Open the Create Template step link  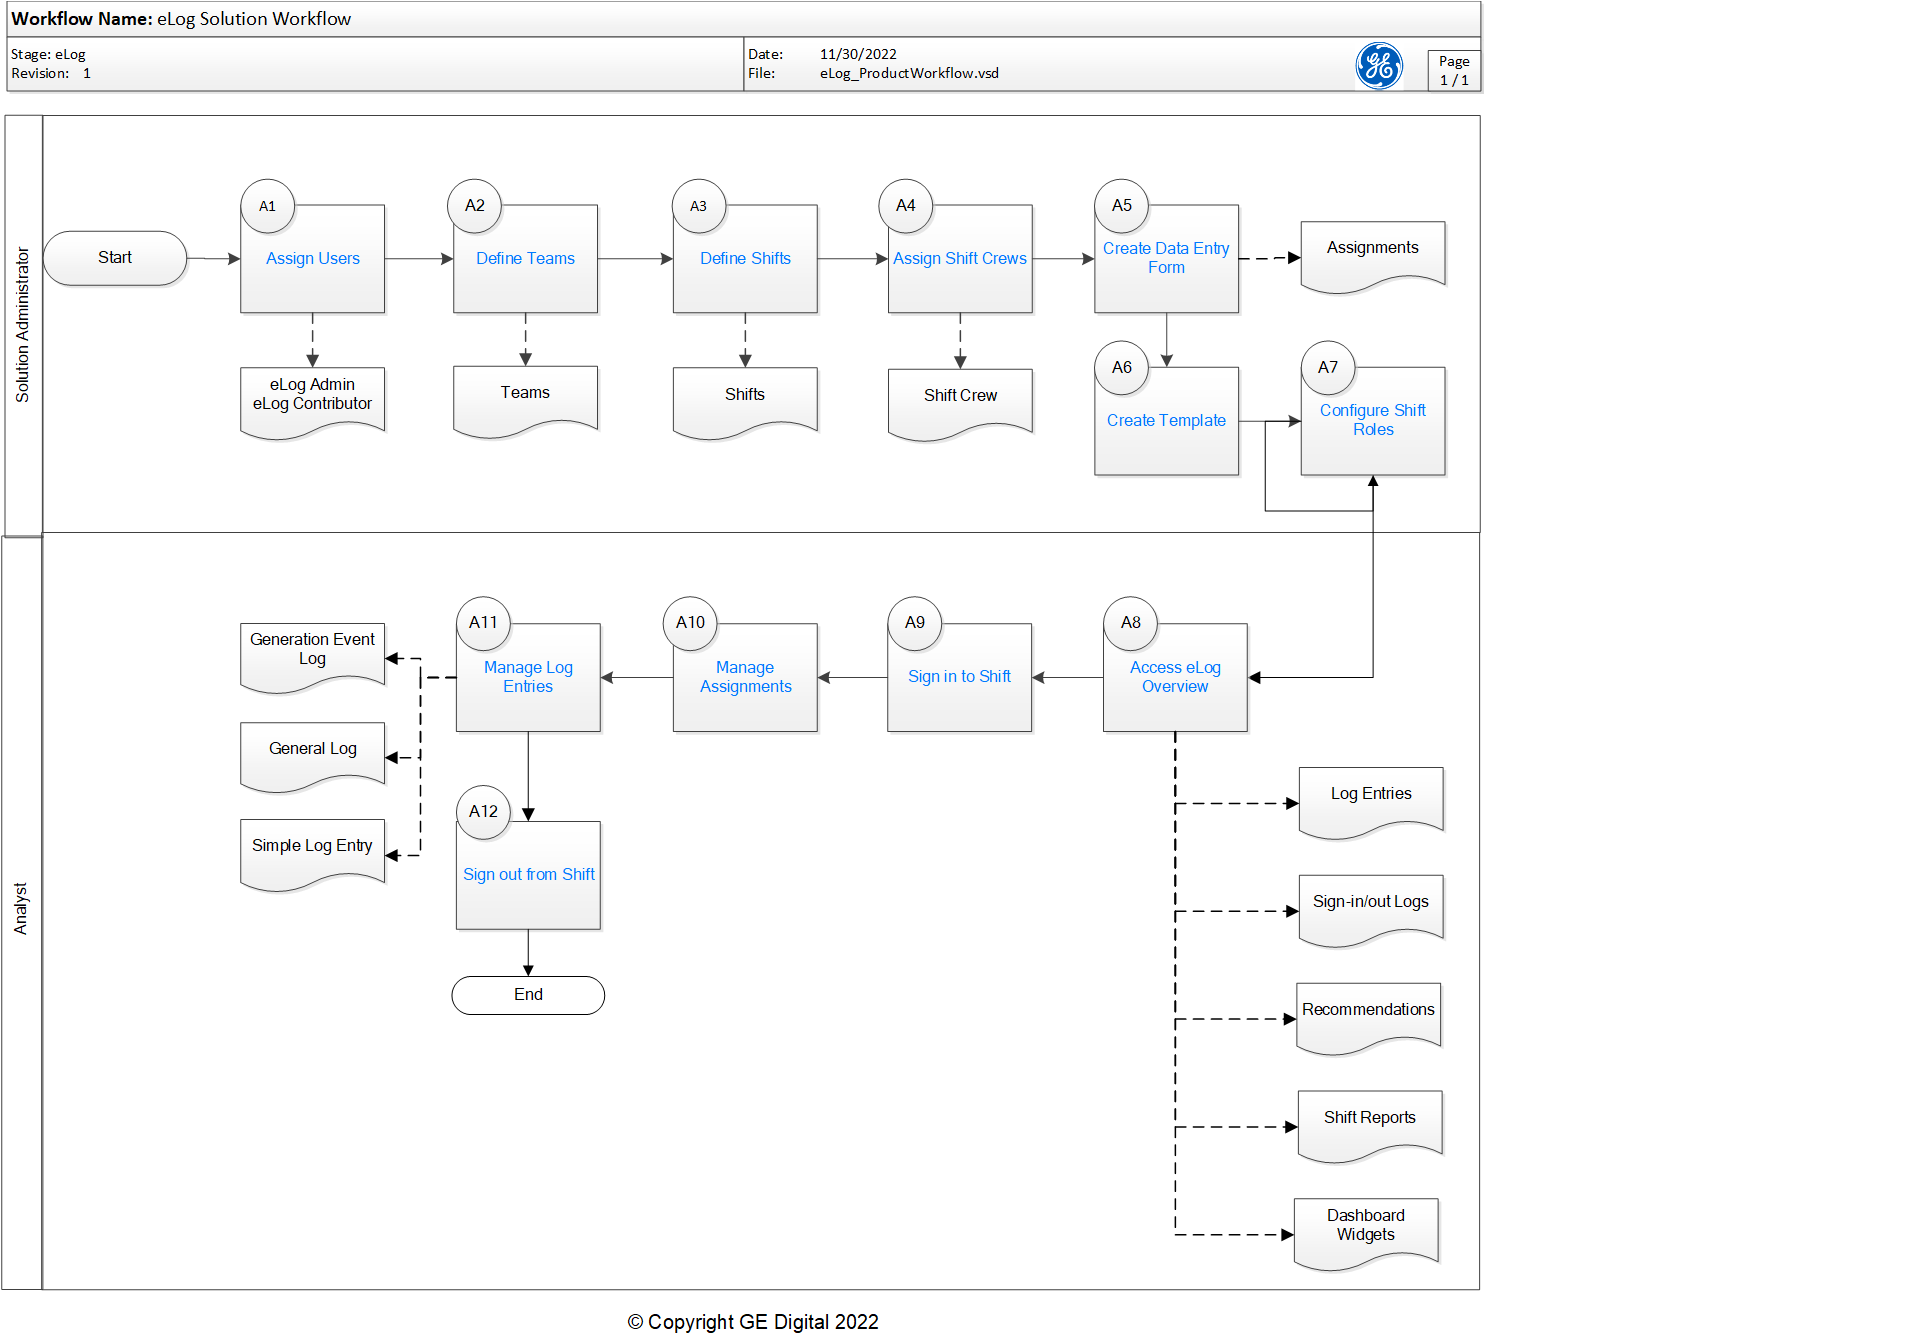point(1166,420)
